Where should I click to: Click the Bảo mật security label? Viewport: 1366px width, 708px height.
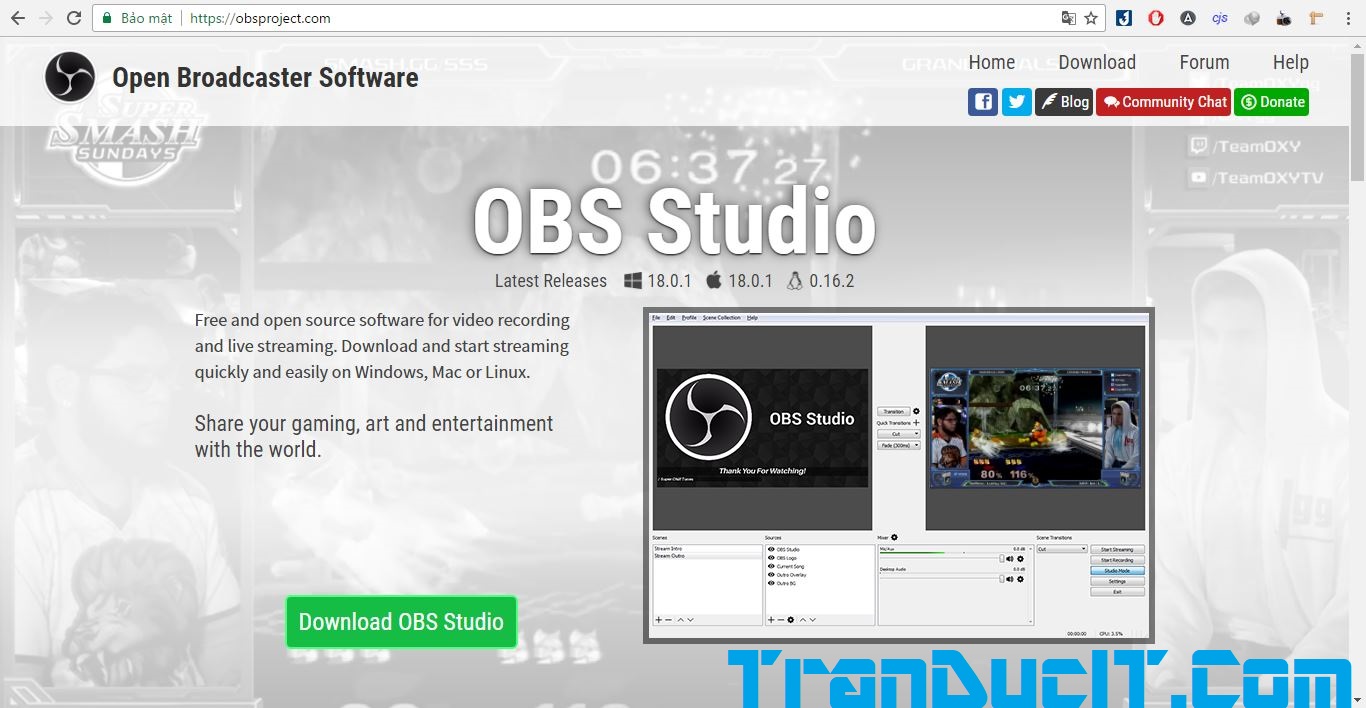pyautogui.click(x=147, y=18)
